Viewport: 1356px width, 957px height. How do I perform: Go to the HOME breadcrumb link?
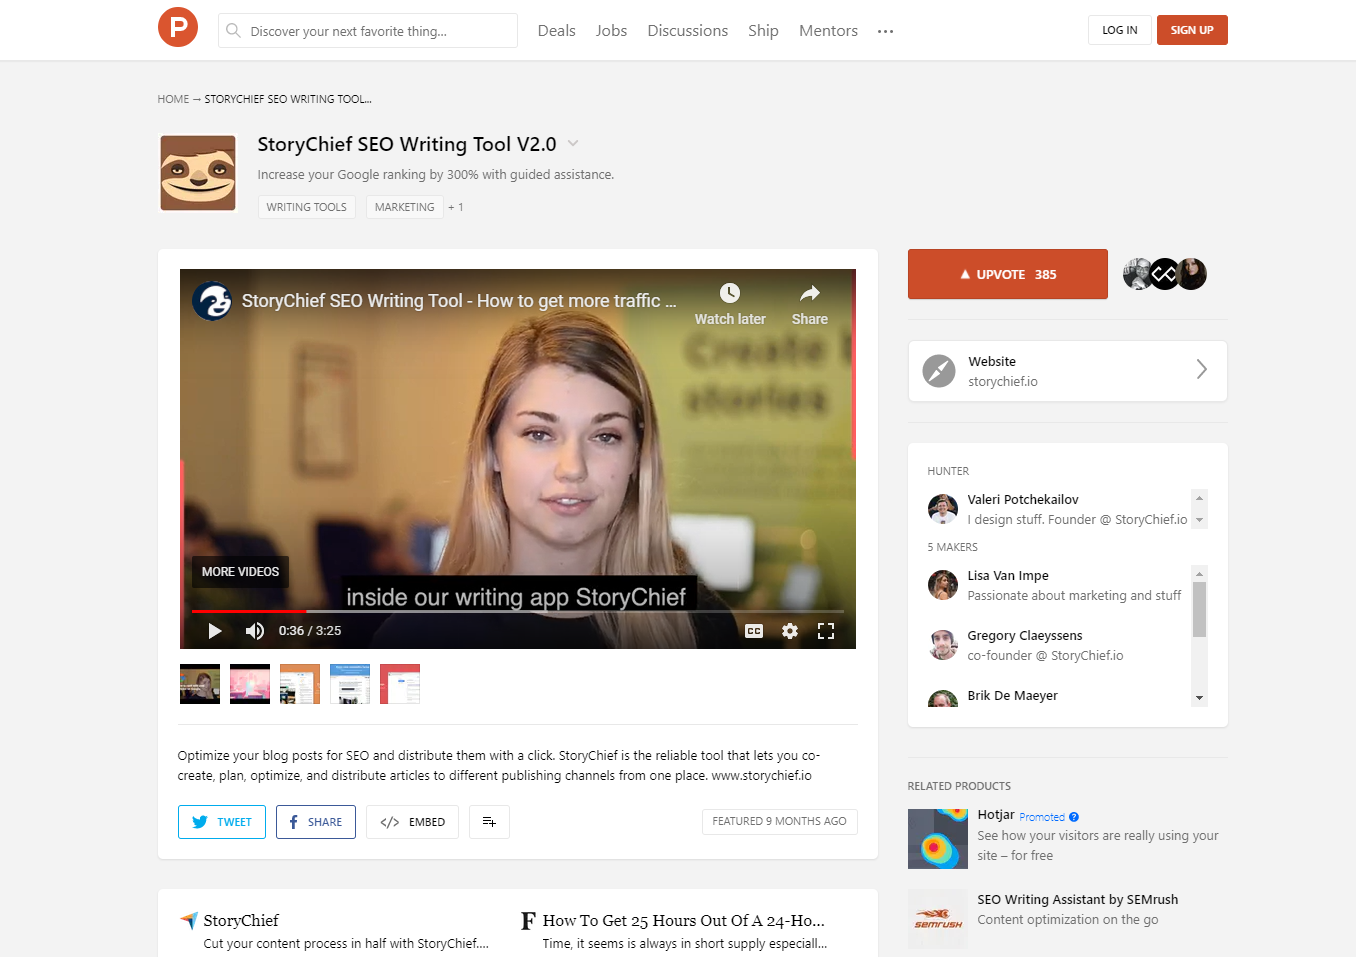(x=173, y=99)
